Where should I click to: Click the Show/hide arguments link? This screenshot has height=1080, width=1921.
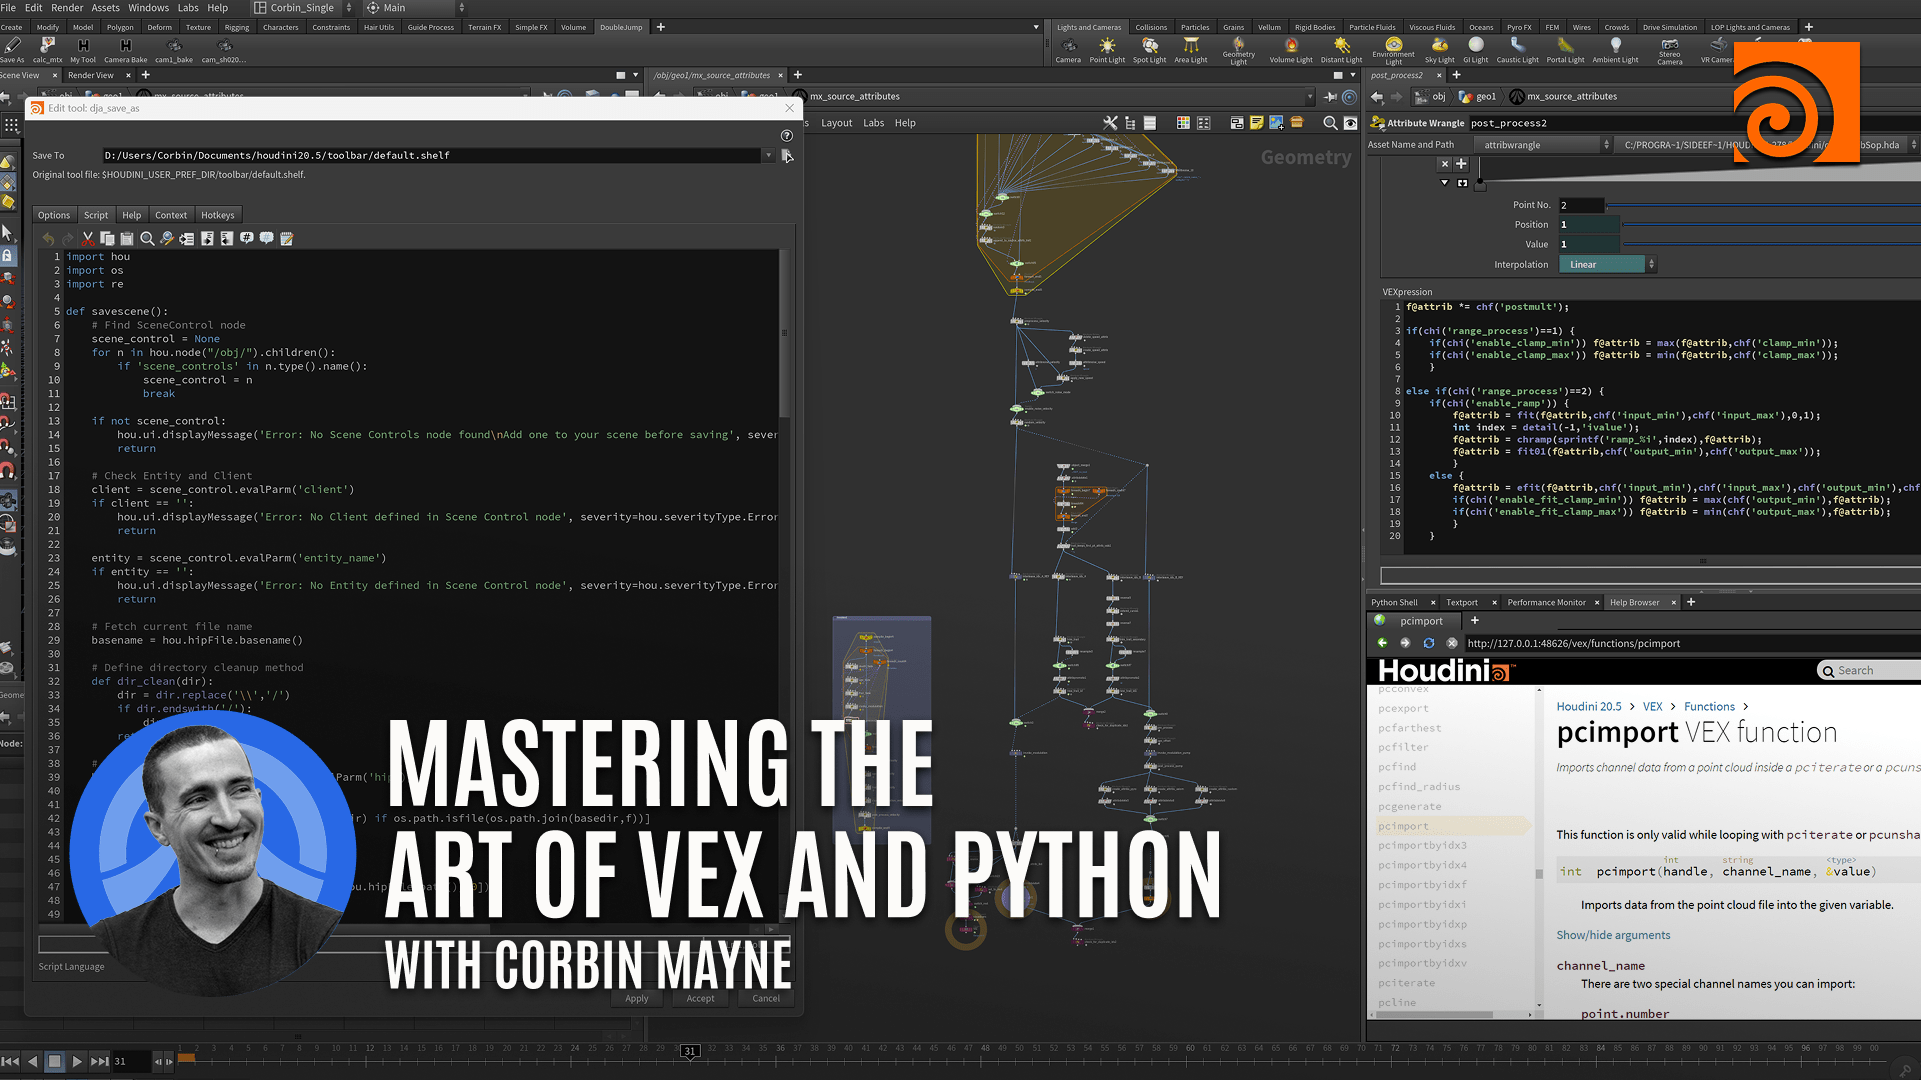point(1613,935)
